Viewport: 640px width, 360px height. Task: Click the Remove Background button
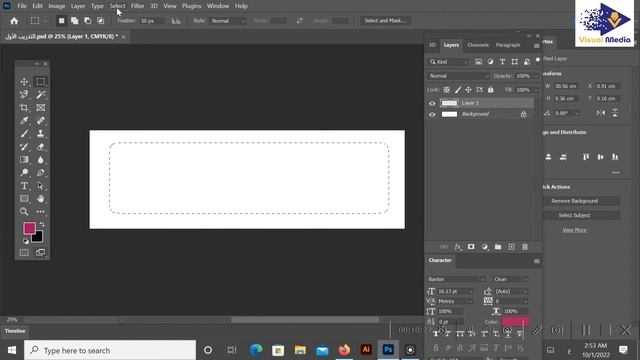point(574,201)
